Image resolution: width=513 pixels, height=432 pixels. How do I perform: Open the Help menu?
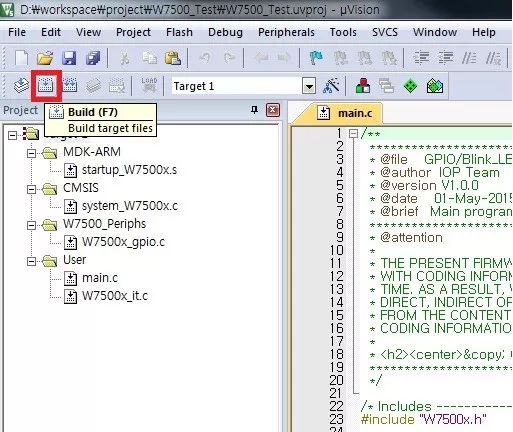[483, 32]
